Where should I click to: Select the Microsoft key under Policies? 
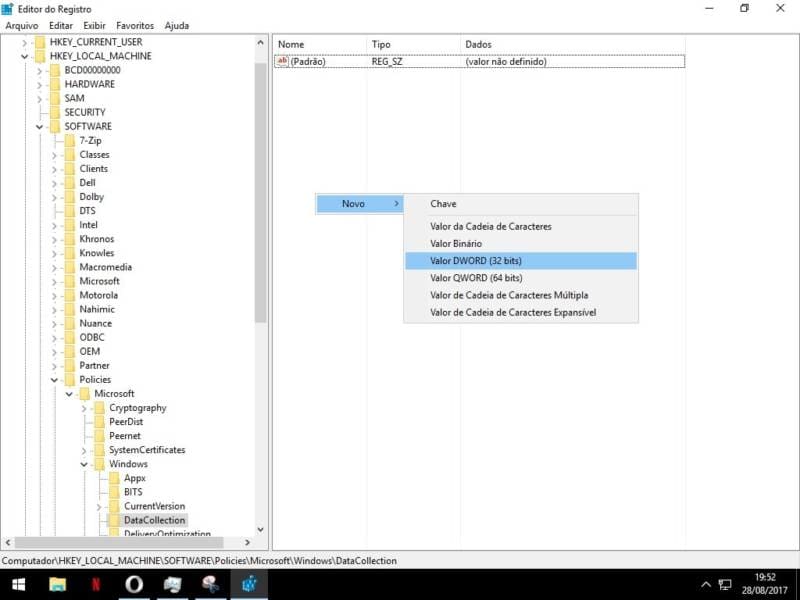[x=114, y=394]
